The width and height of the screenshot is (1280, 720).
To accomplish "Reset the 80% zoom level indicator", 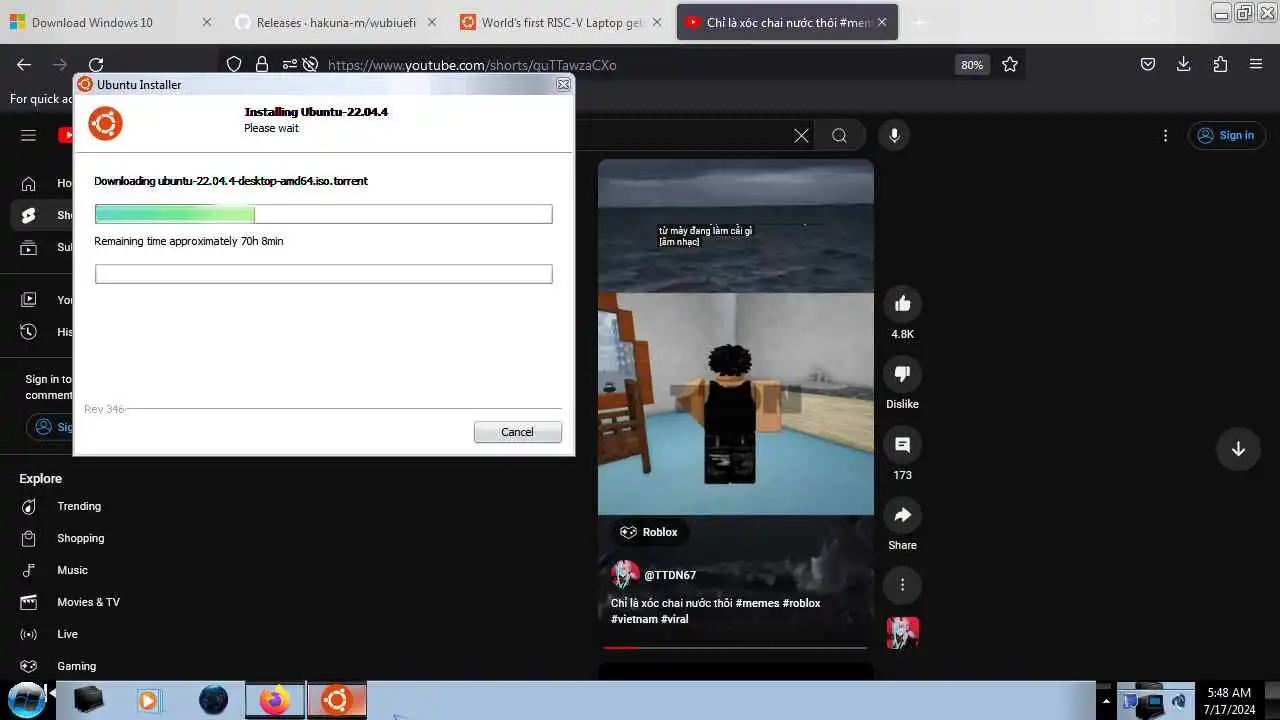I will click(x=972, y=64).
